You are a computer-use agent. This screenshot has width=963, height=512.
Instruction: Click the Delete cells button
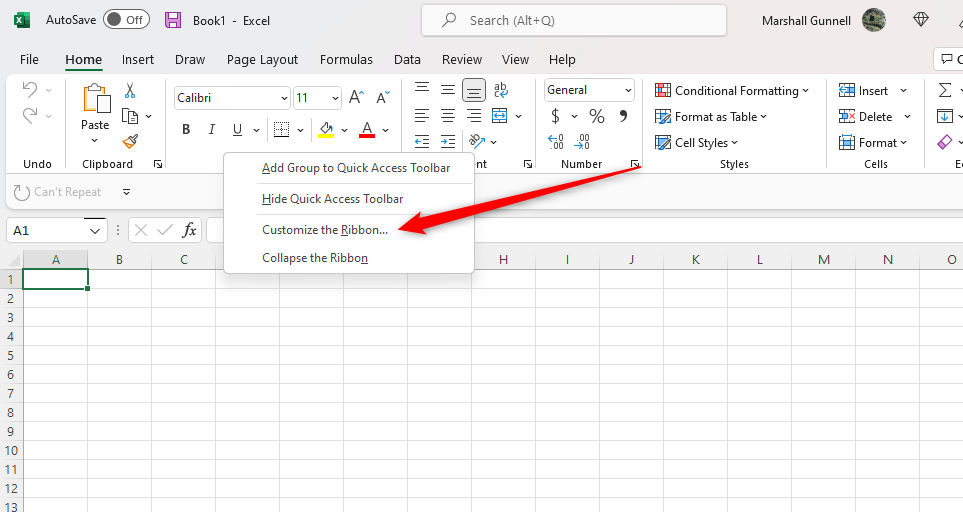point(865,117)
